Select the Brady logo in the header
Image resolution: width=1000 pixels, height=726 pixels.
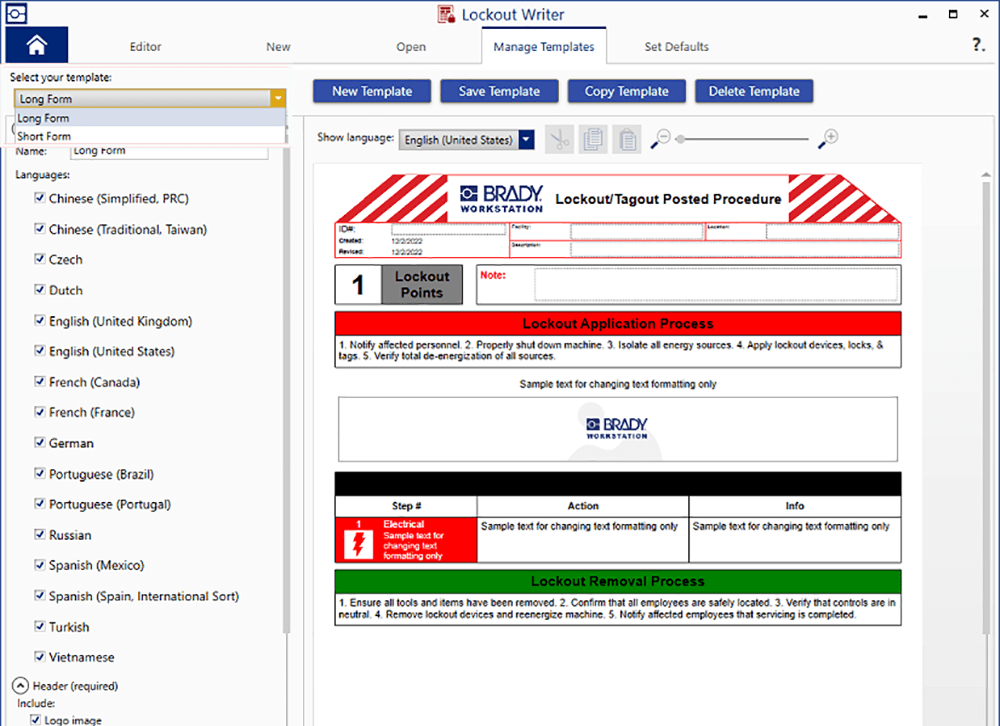tap(501, 199)
